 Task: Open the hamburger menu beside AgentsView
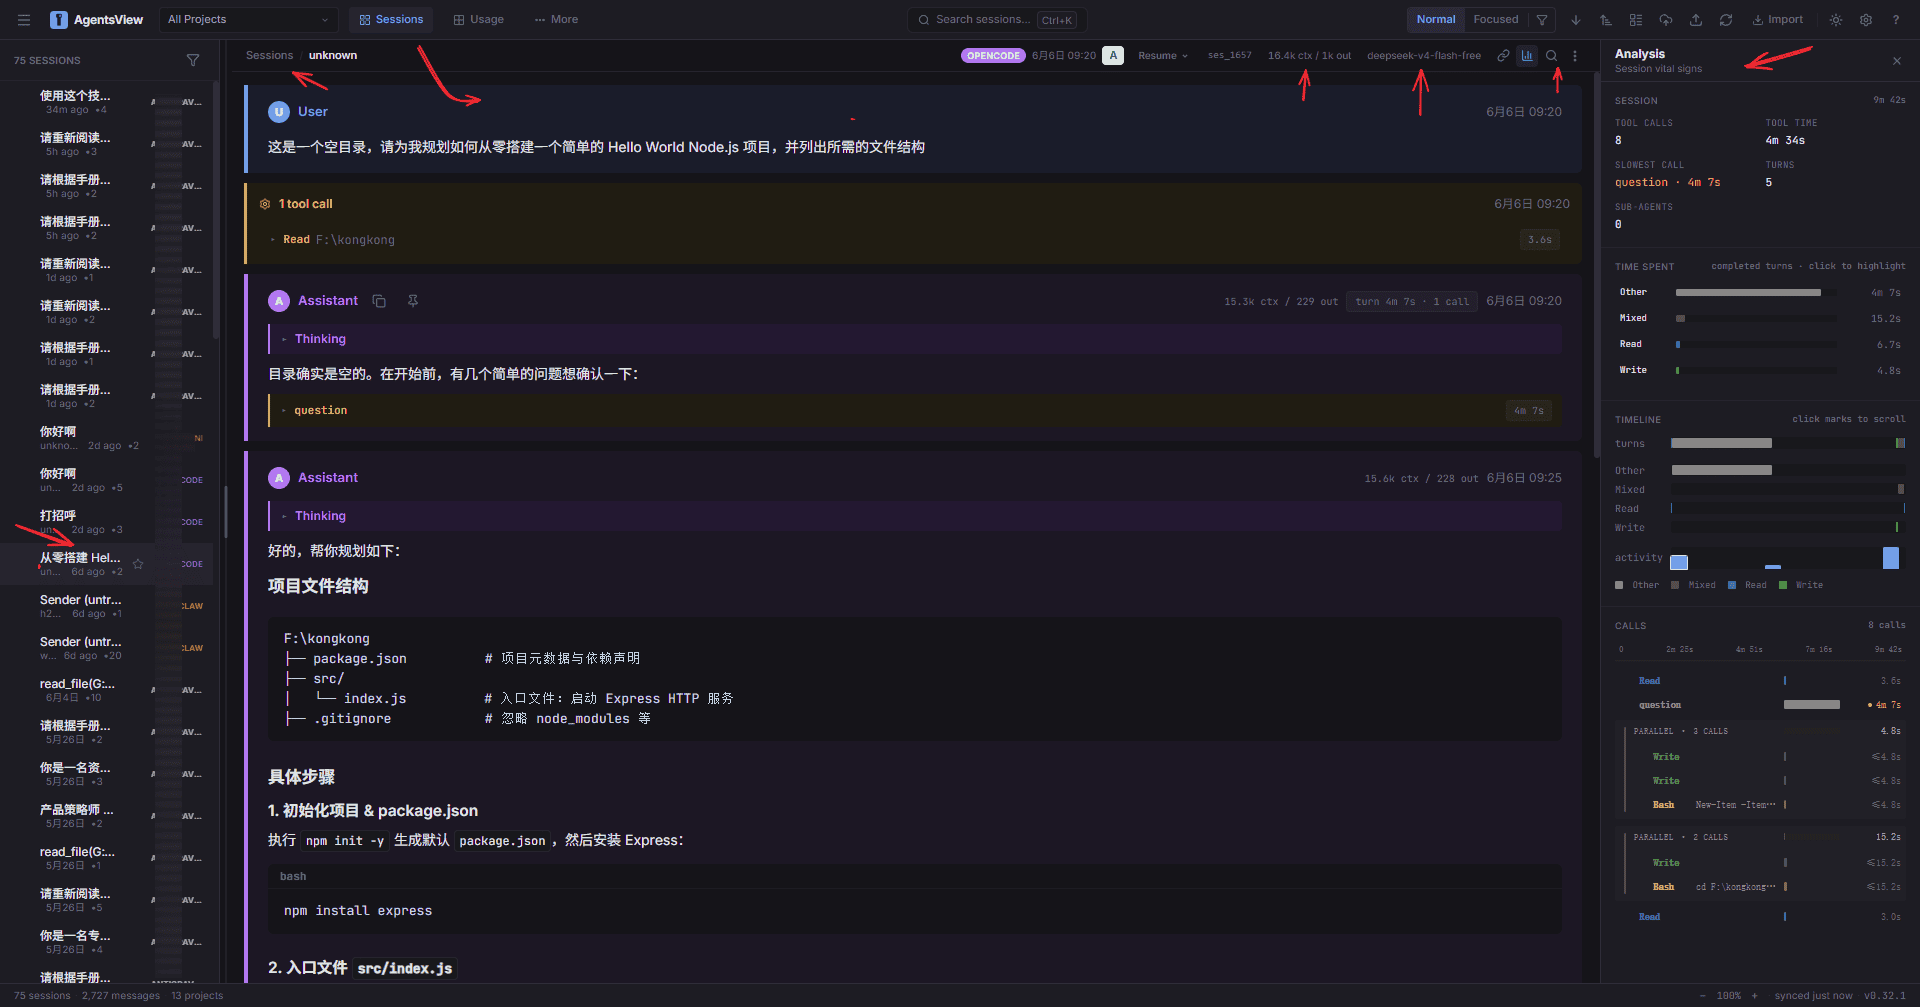click(x=24, y=20)
